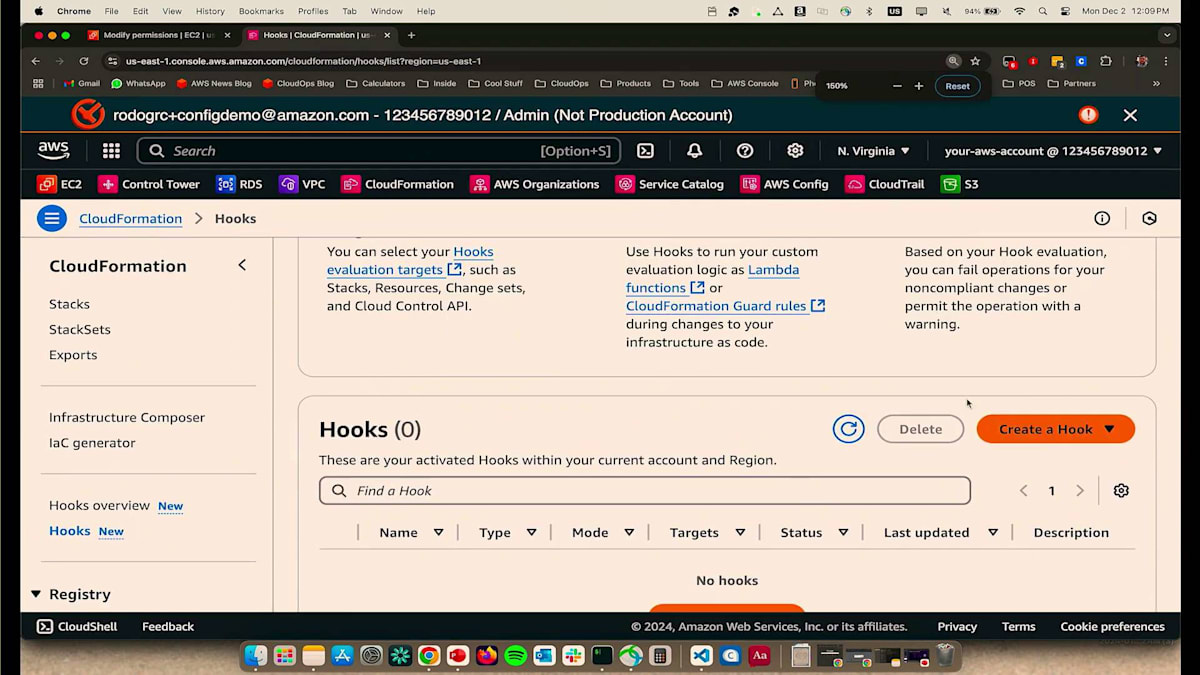The image size is (1200, 675).
Task: Click the orange warning alert icon
Action: (x=1088, y=115)
